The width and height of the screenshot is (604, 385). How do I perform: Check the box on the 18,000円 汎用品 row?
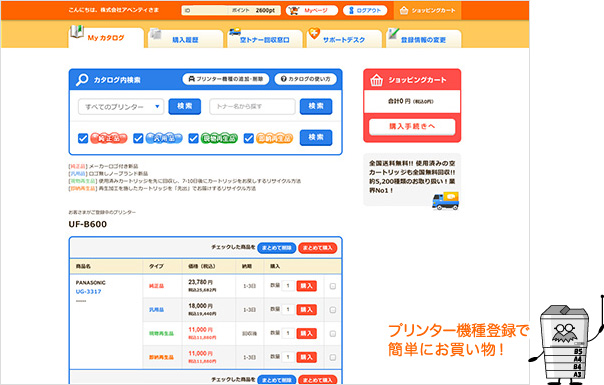[x=333, y=310]
